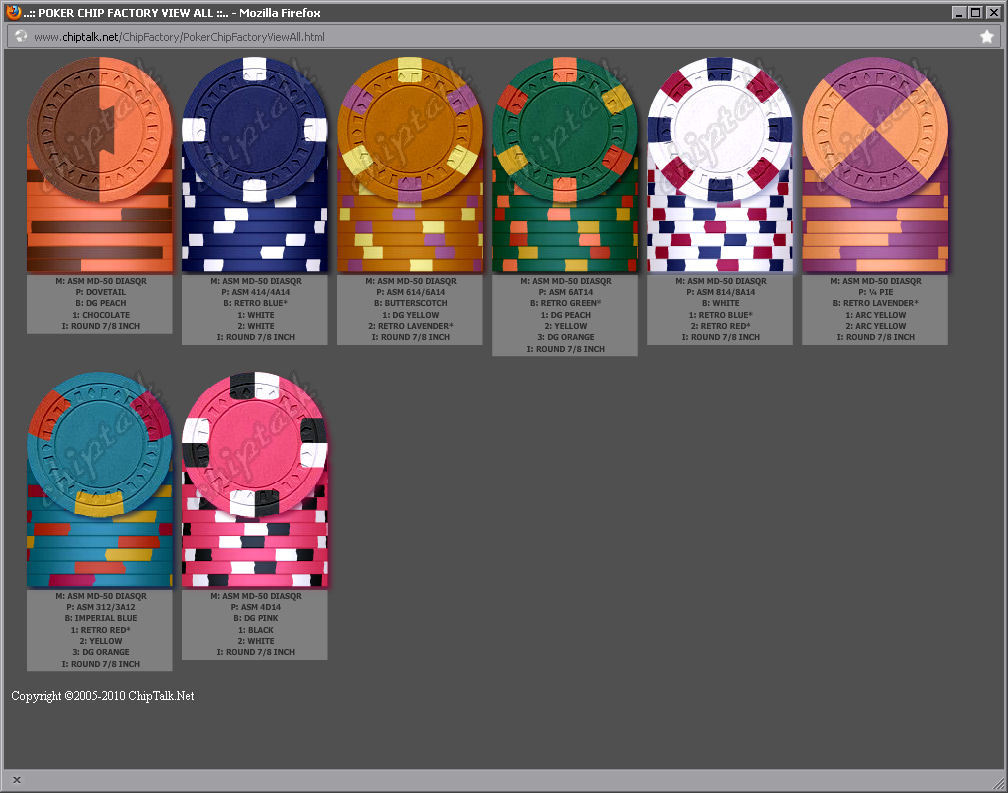The image size is (1008, 793).
Task: Click the Firefox logo in title bar
Action: 13,12
